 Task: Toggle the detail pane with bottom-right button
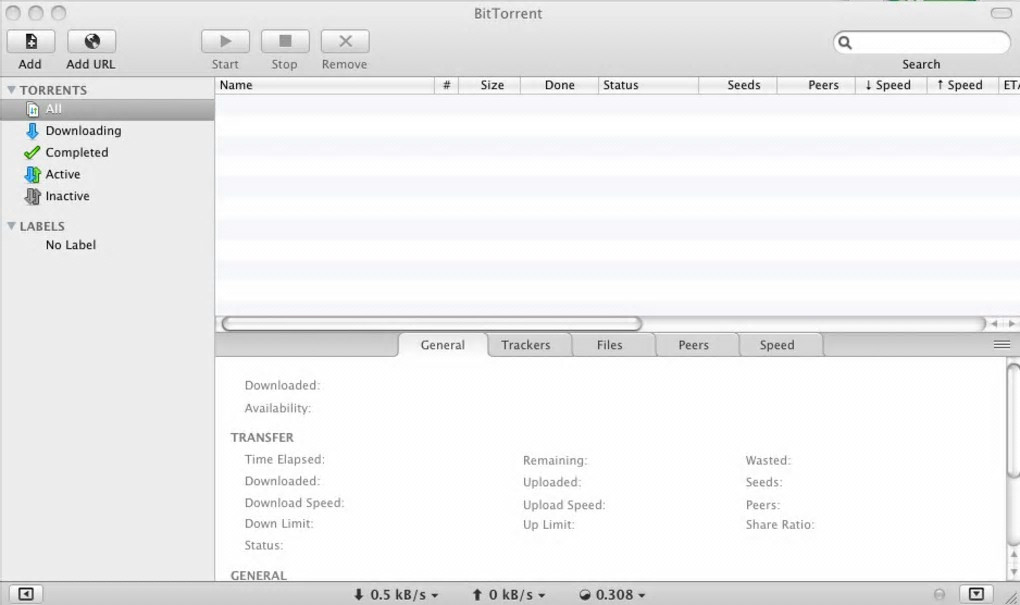pos(976,594)
